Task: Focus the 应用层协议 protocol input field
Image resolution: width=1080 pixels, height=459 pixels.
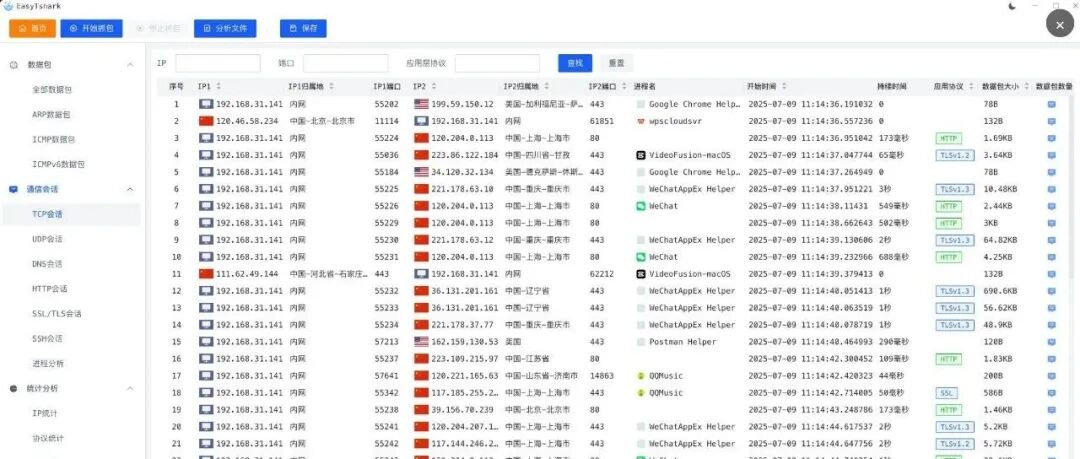Action: point(497,63)
